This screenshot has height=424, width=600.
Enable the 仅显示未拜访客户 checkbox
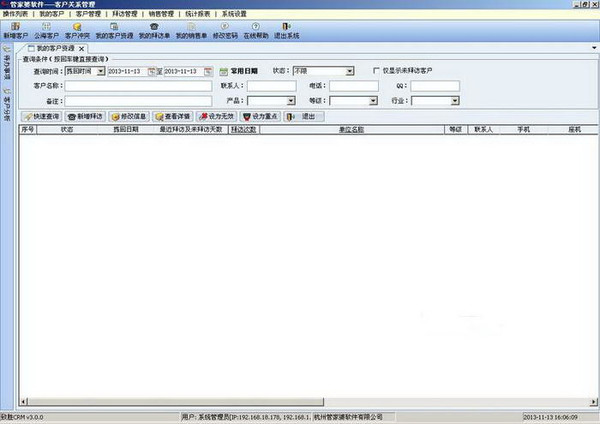coord(375,71)
